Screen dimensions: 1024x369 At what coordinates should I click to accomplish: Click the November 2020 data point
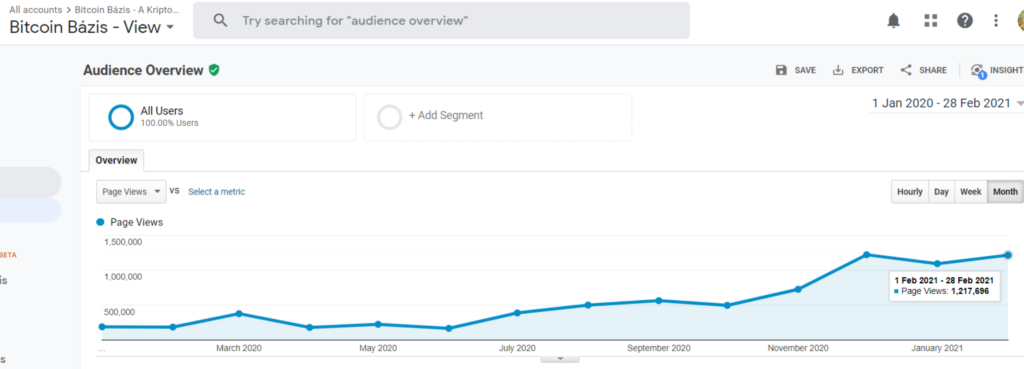click(797, 289)
